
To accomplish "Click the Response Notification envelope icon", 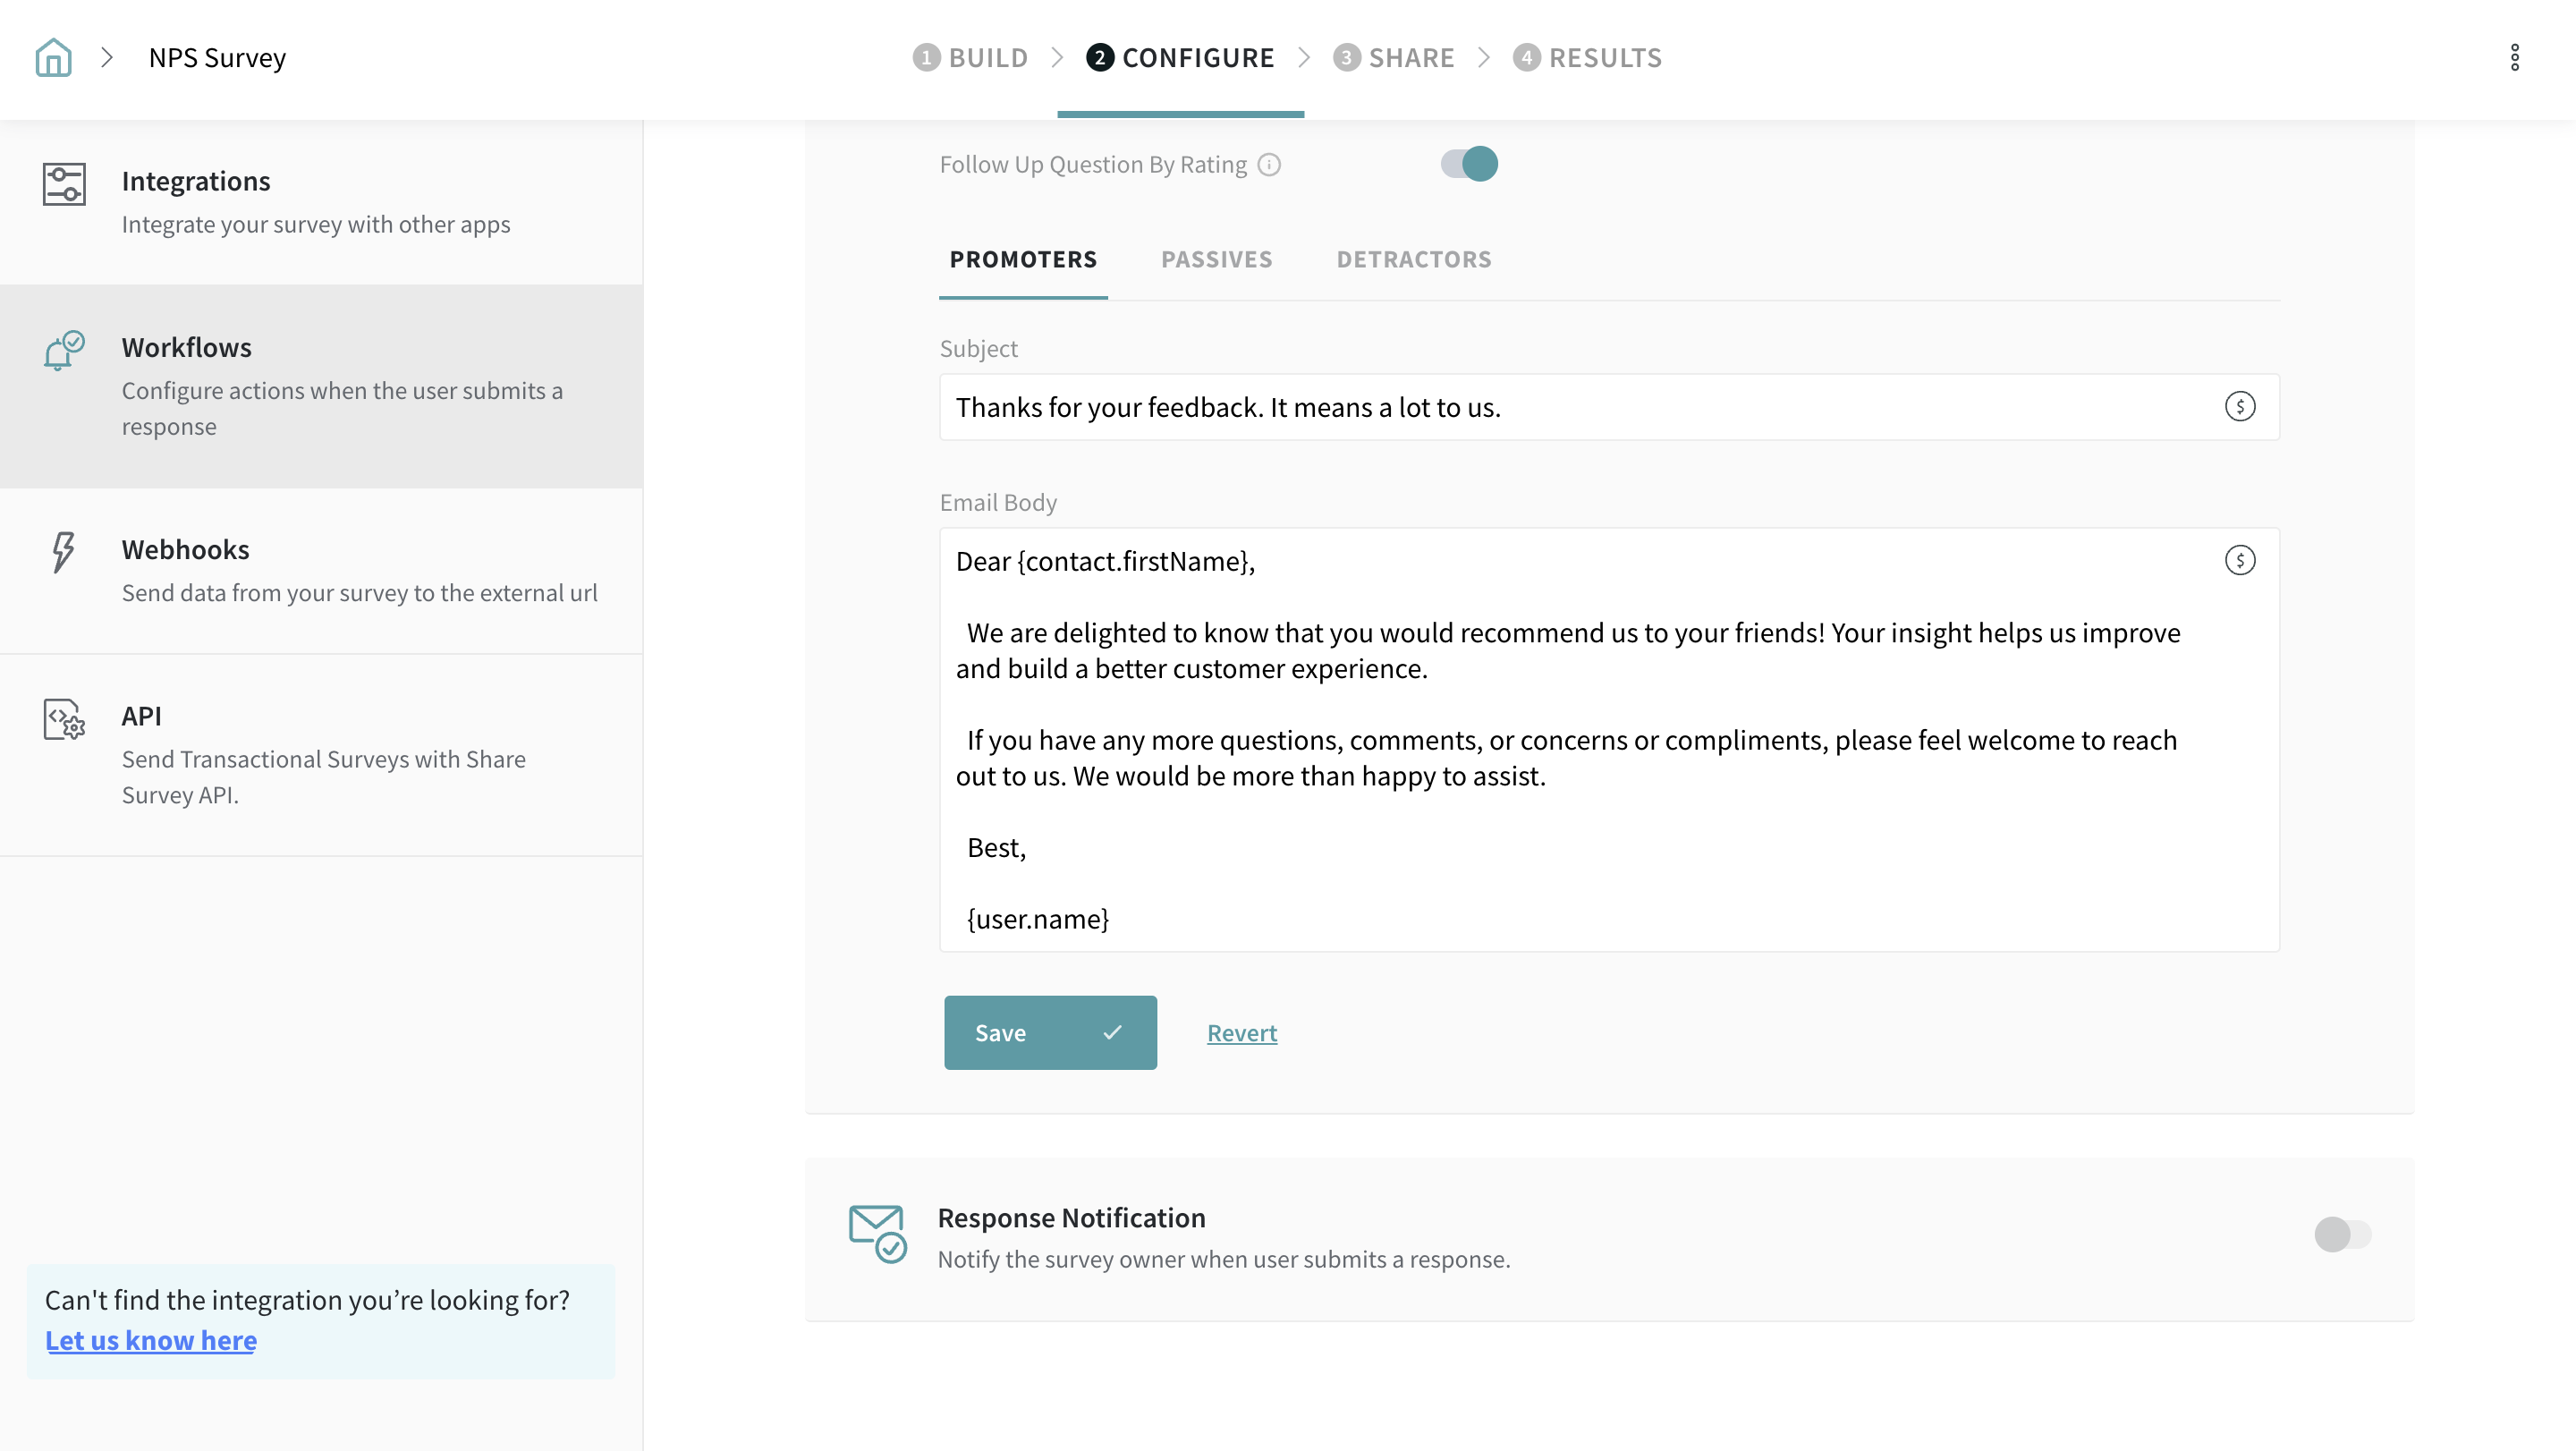I will coord(877,1234).
